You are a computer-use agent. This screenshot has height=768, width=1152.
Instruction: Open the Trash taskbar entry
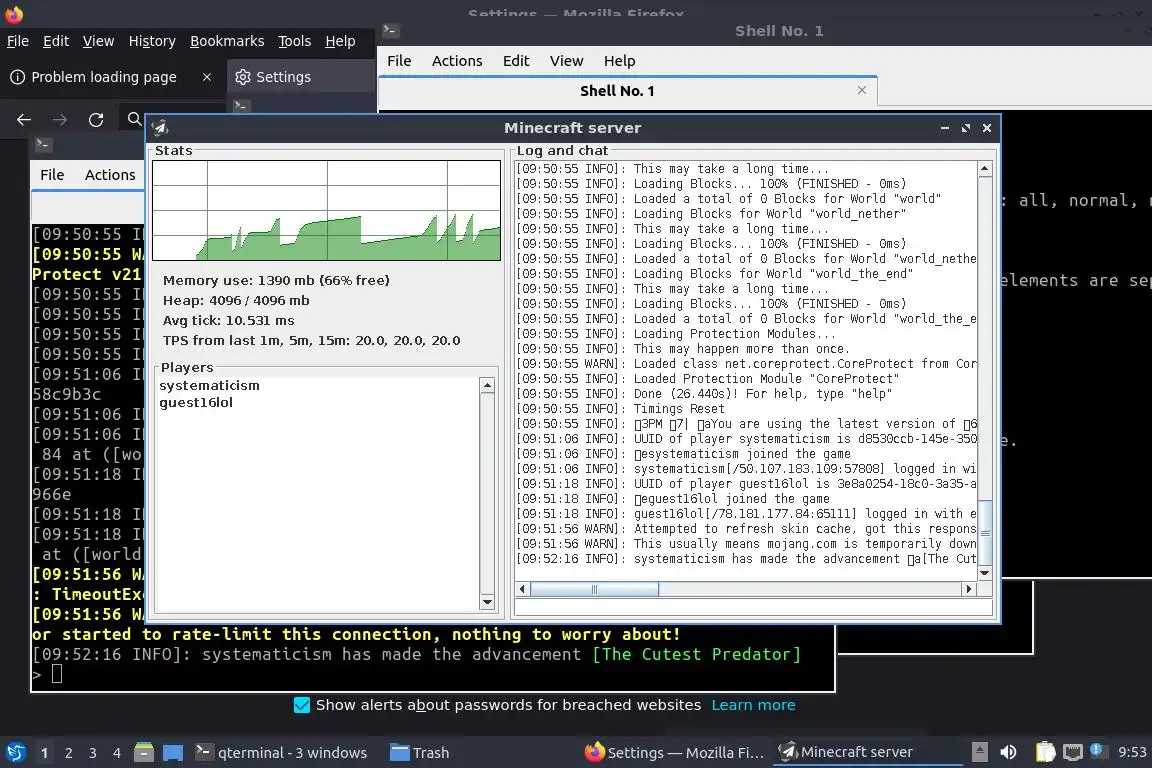tap(420, 753)
